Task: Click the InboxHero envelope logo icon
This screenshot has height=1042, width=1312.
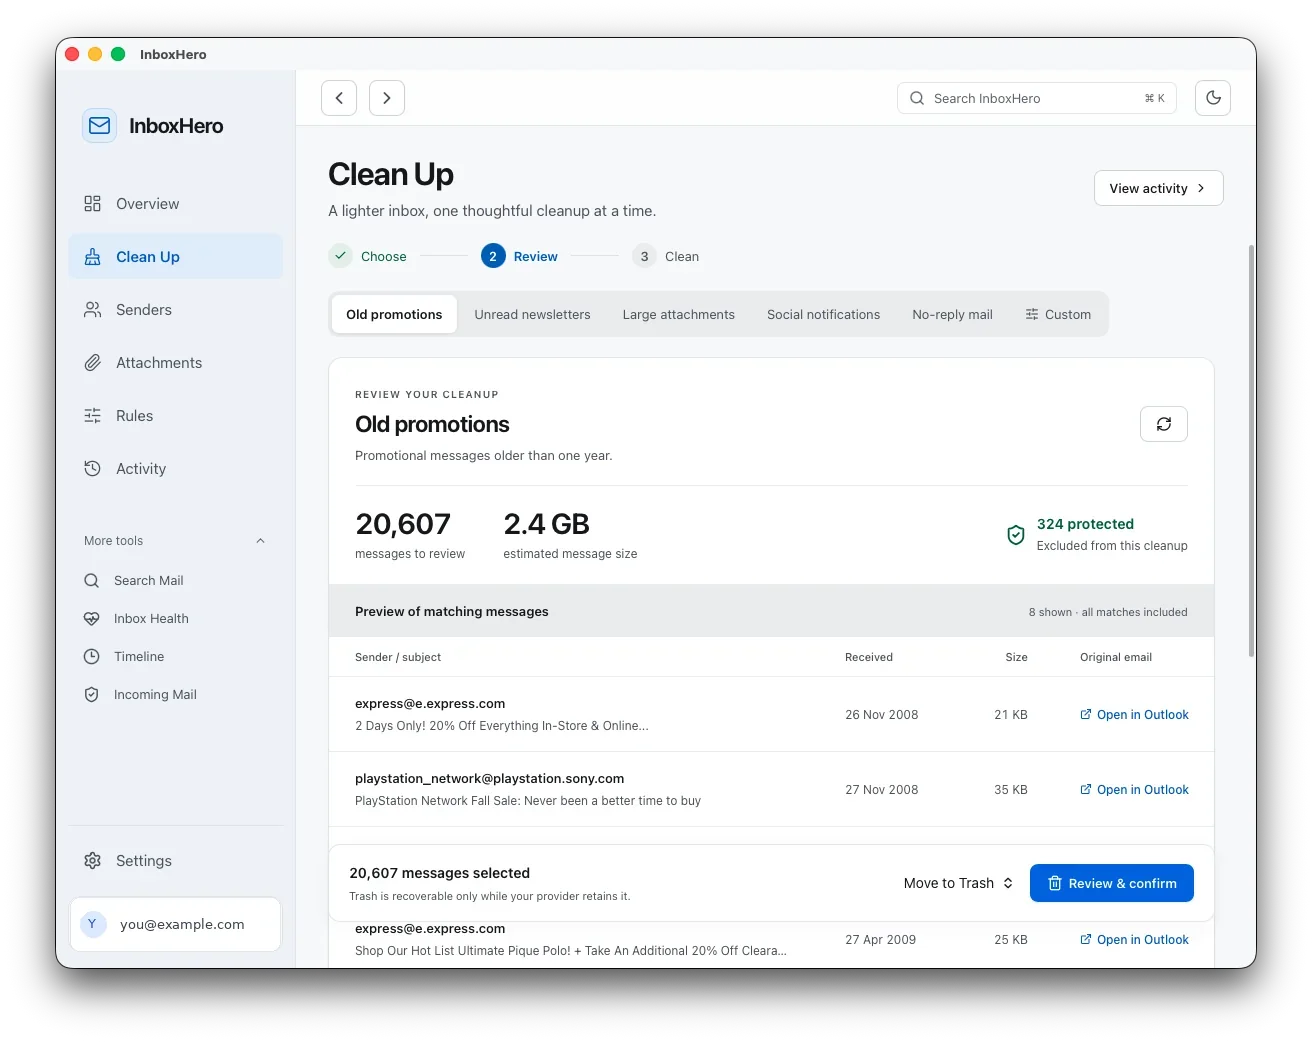Action: (x=99, y=126)
